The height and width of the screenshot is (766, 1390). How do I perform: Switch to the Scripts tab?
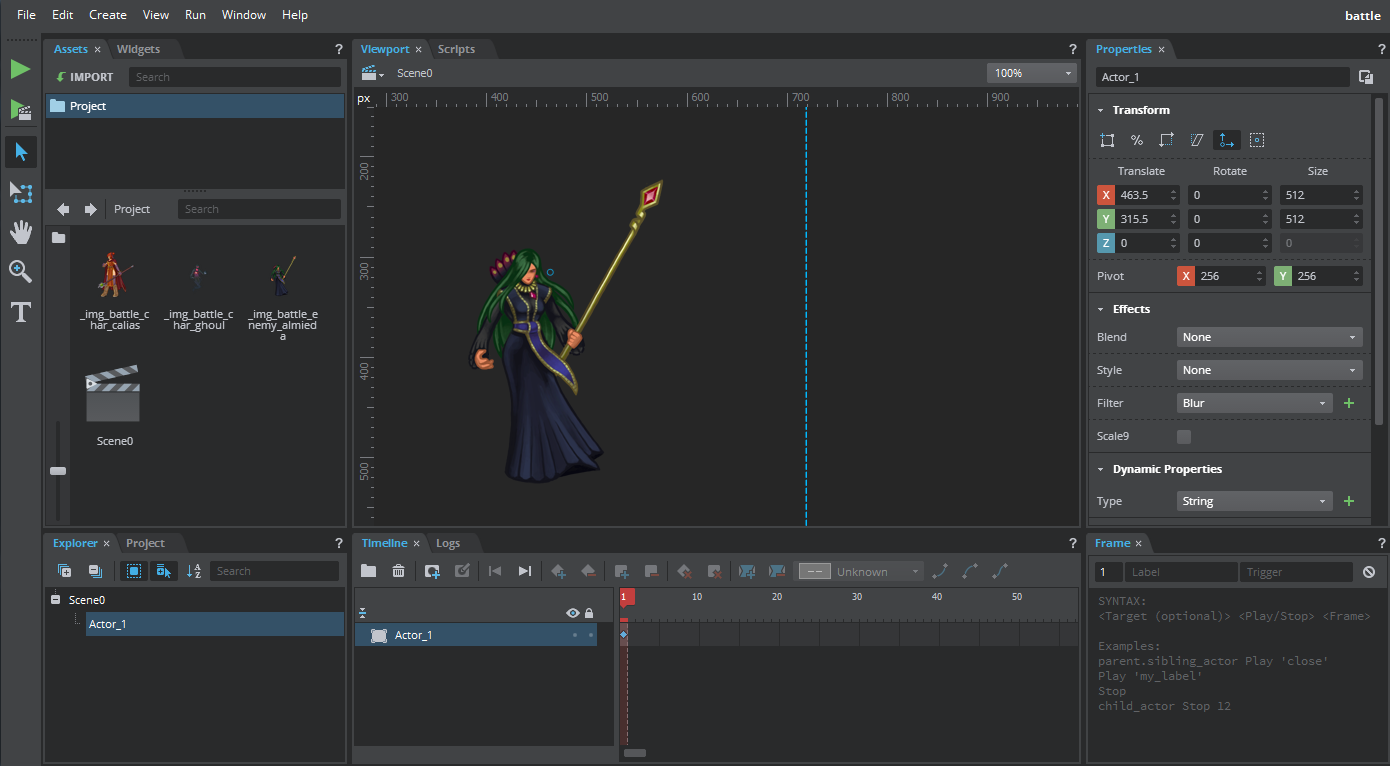click(x=456, y=49)
